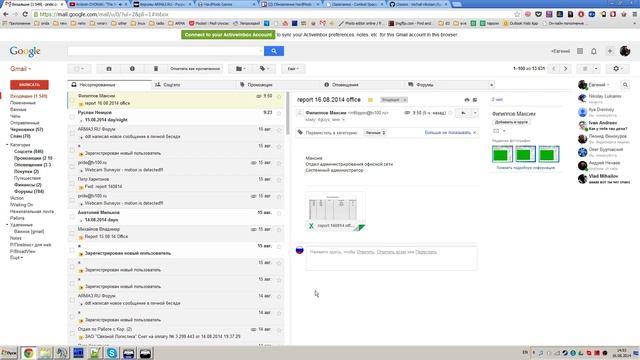Click the Reply link in reply box
Viewport: 640px width, 360px height.
click(365, 252)
